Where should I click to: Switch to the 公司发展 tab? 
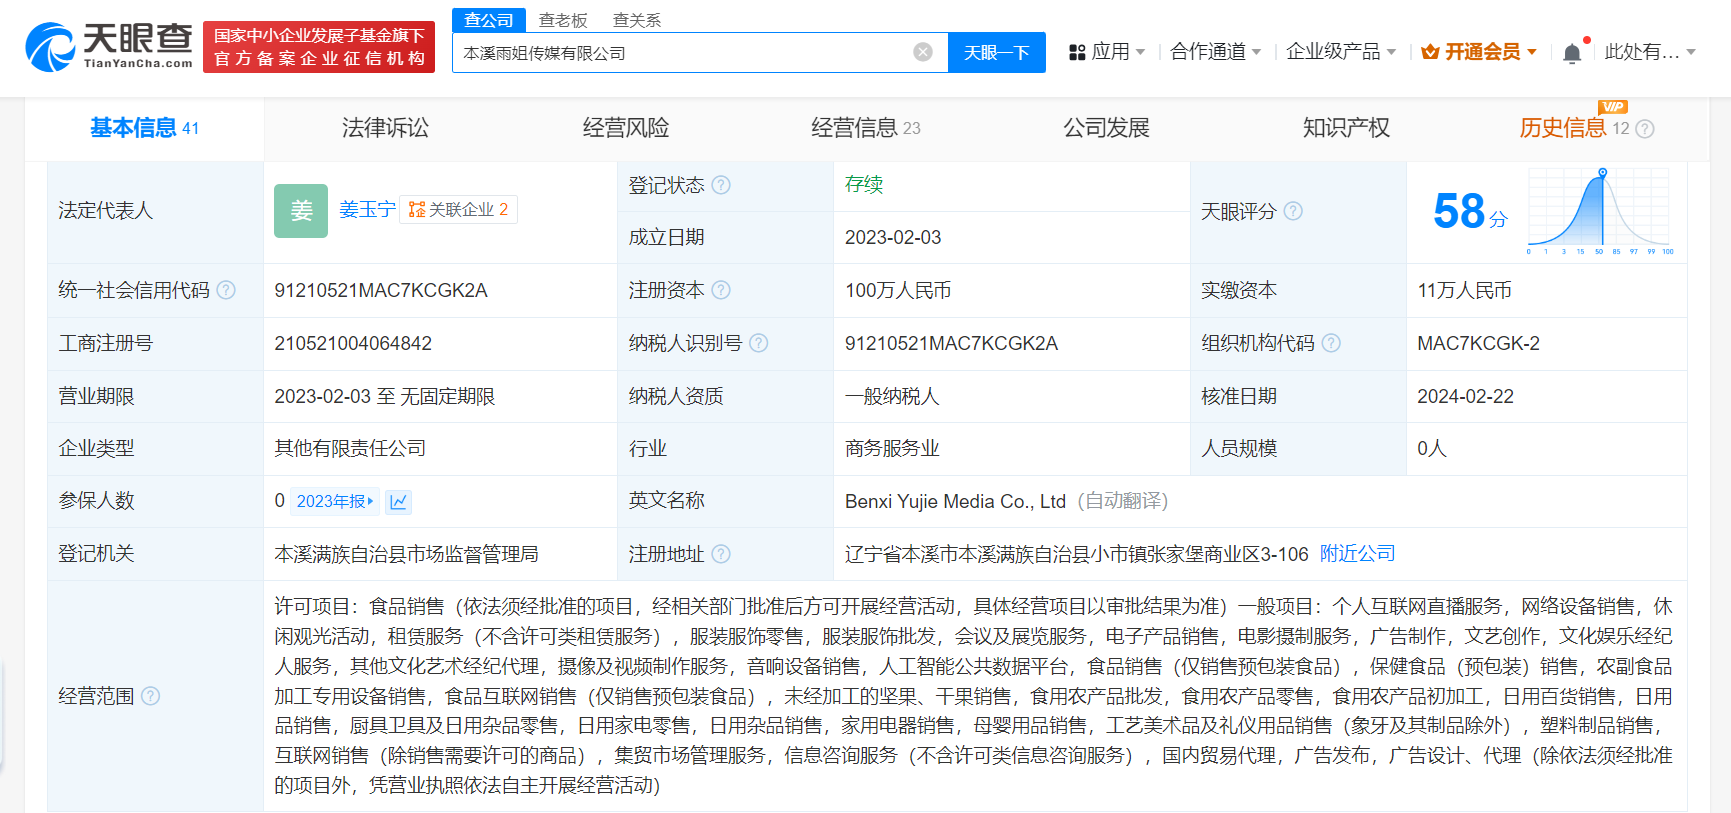point(1106,128)
